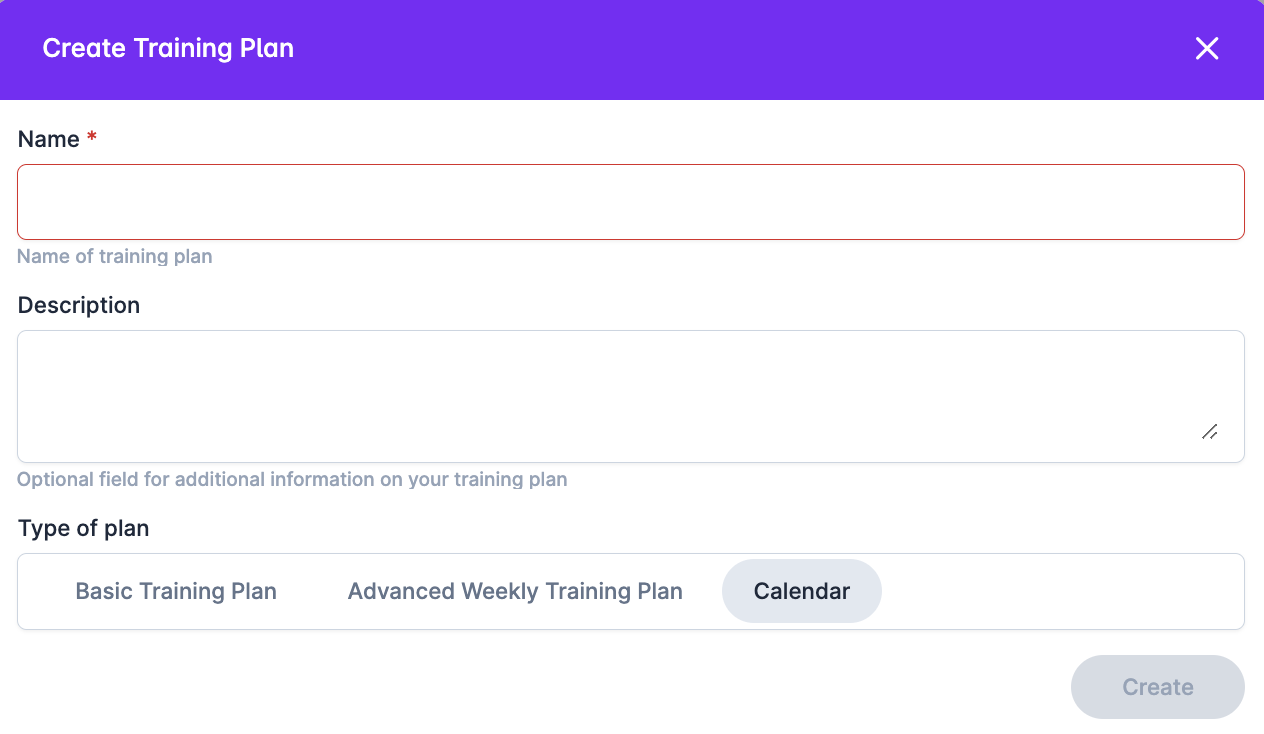The height and width of the screenshot is (734, 1264).
Task: Select the Basic Training Plan option
Action: click(176, 591)
